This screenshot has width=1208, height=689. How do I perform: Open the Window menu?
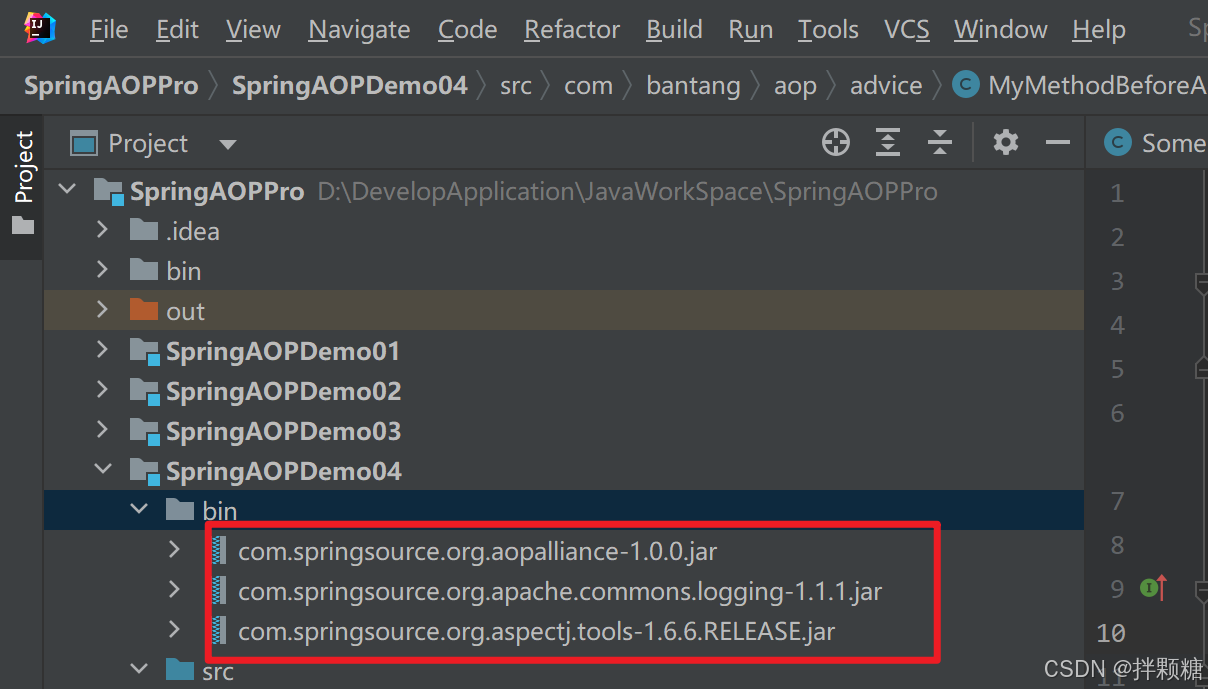[1001, 30]
